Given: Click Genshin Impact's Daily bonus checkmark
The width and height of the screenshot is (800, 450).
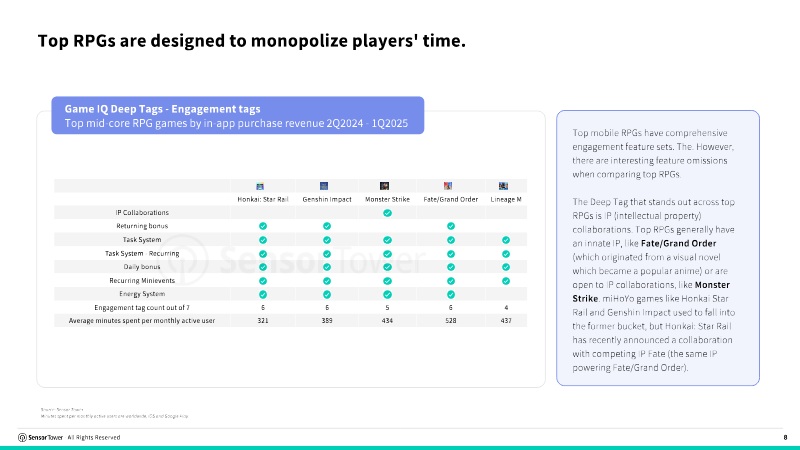Looking at the screenshot, I should click(x=326, y=267).
